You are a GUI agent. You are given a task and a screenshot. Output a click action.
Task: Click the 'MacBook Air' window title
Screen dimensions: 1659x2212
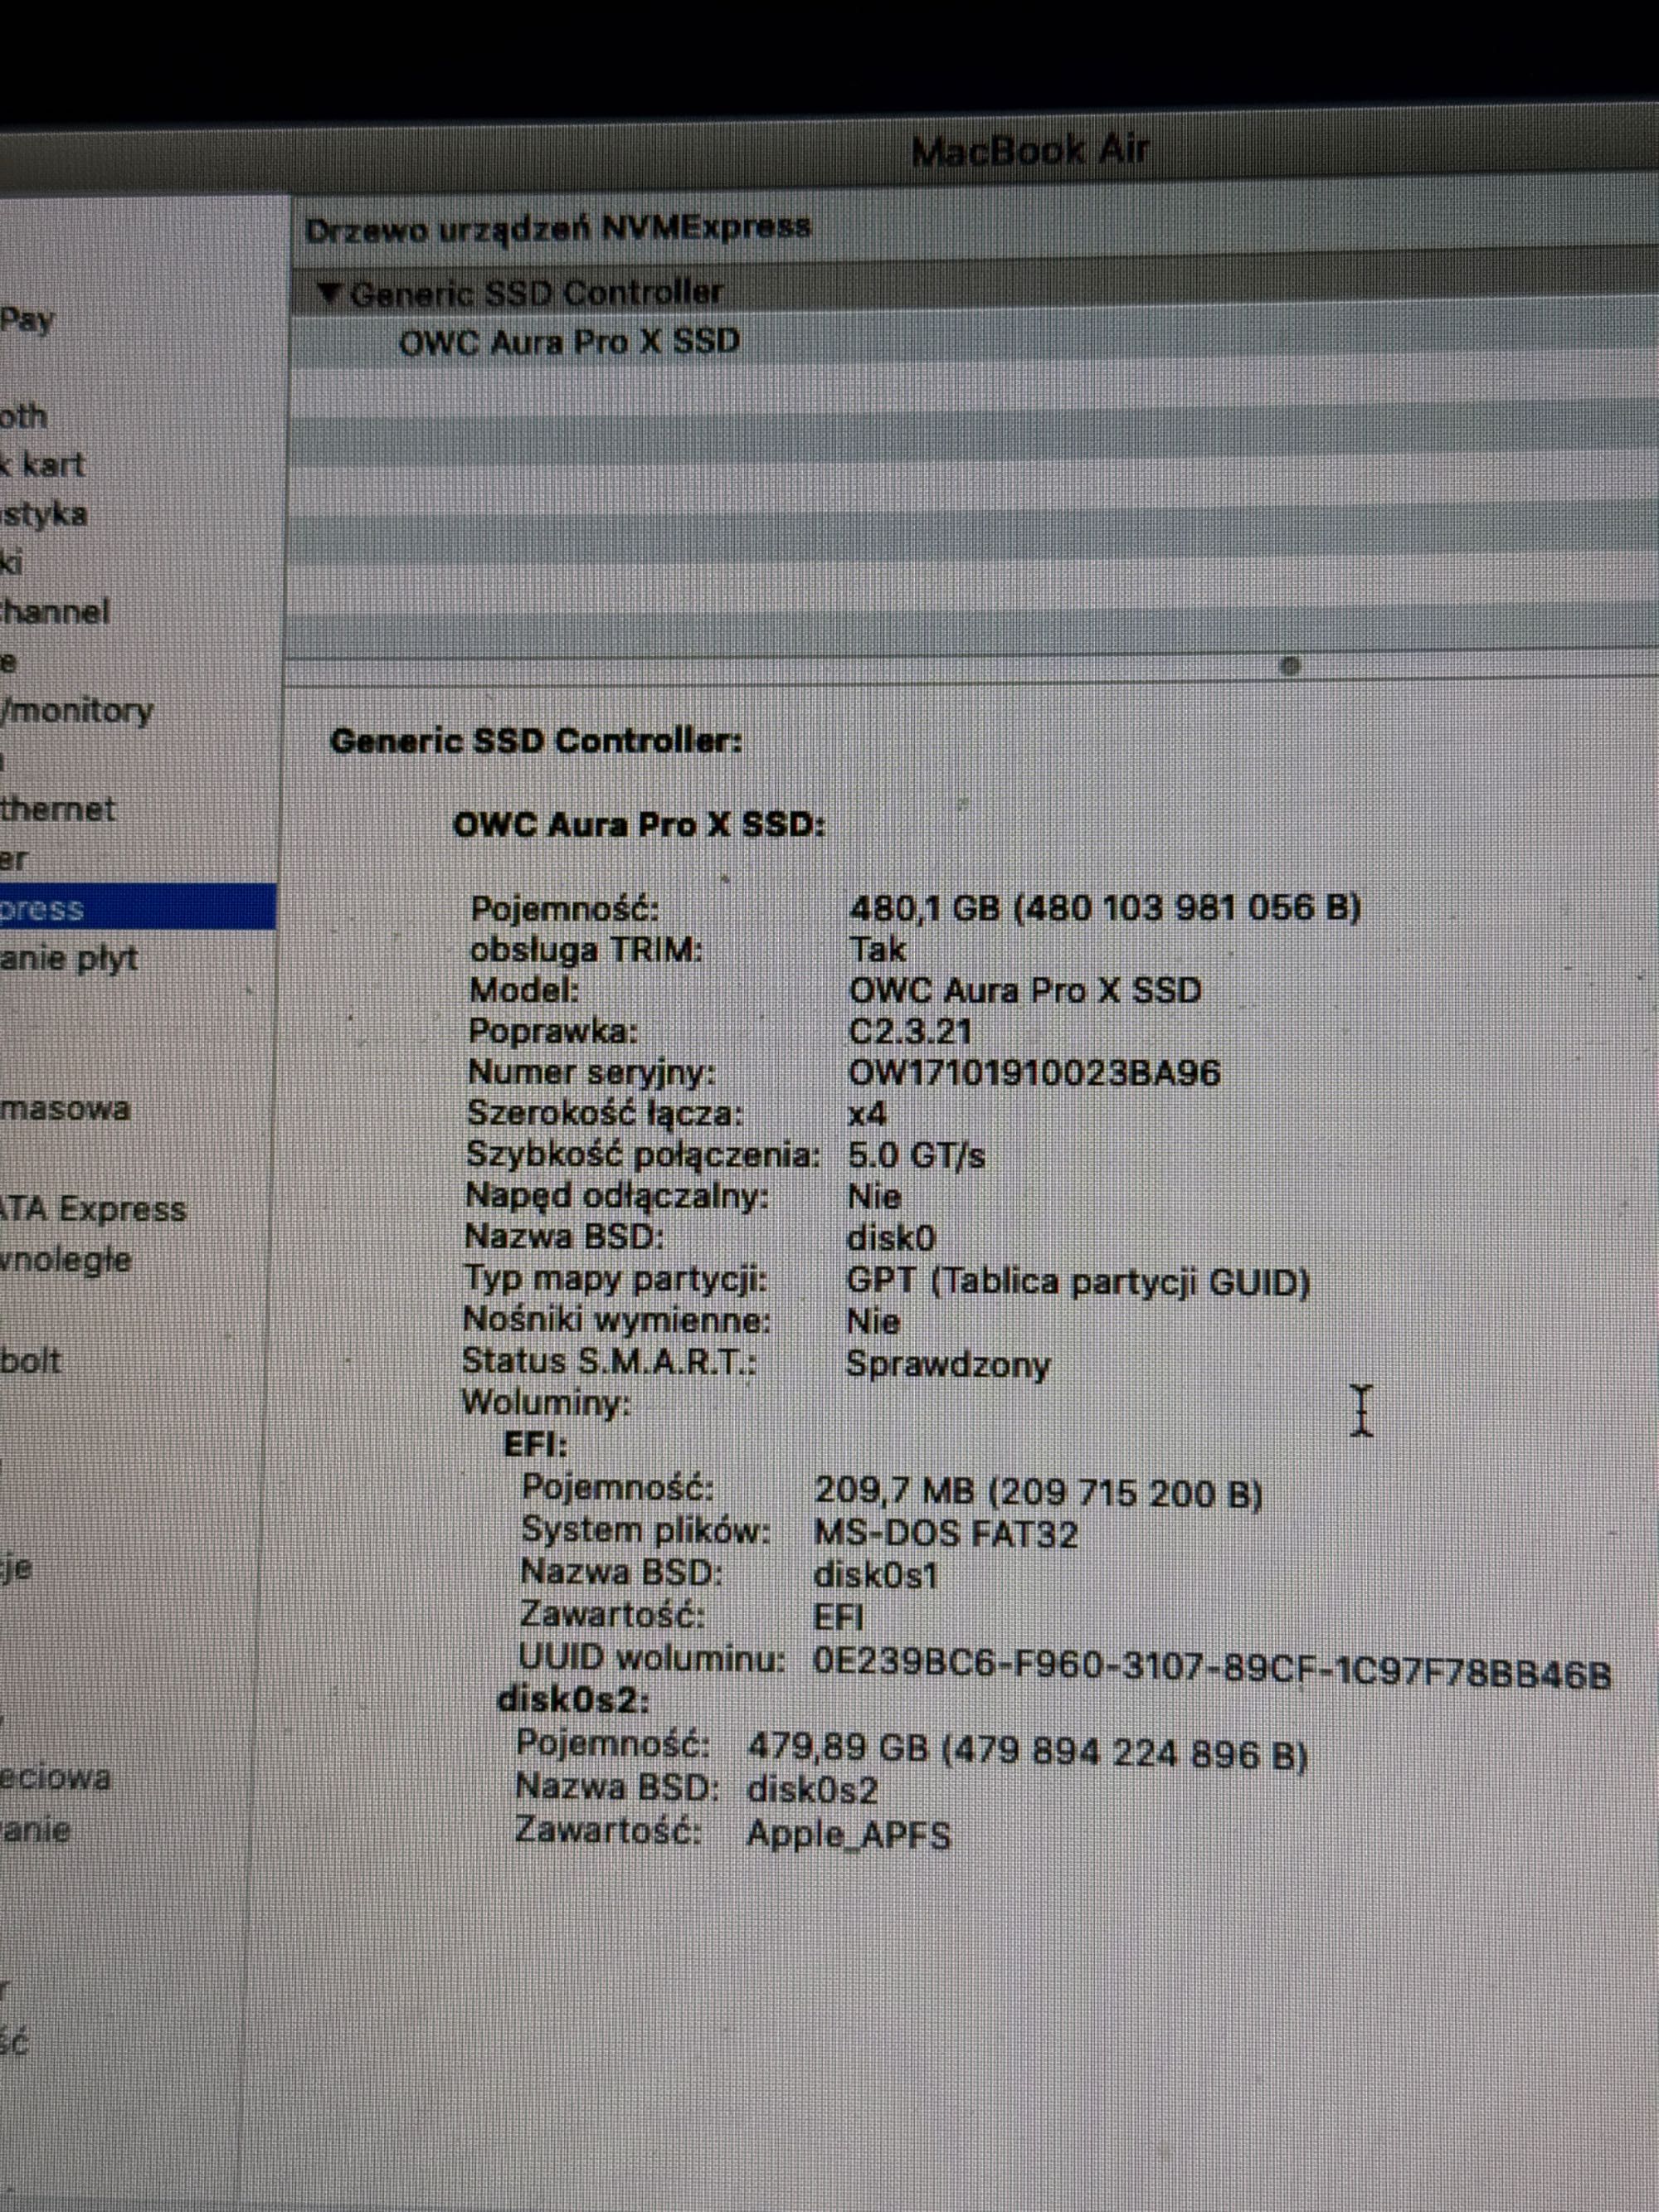tap(1030, 151)
